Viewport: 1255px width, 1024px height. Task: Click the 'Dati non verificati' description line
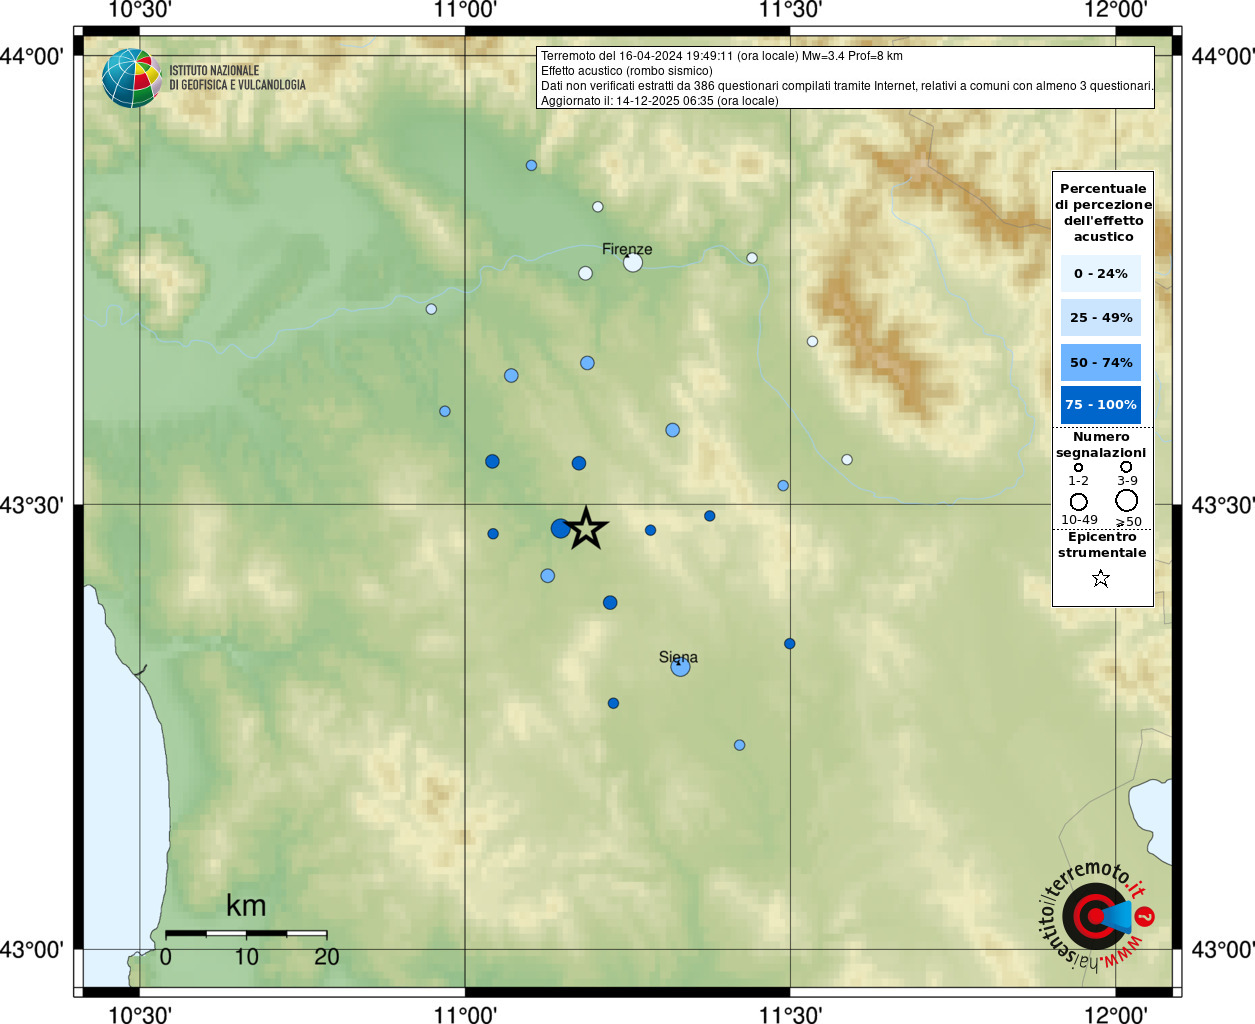tap(847, 86)
